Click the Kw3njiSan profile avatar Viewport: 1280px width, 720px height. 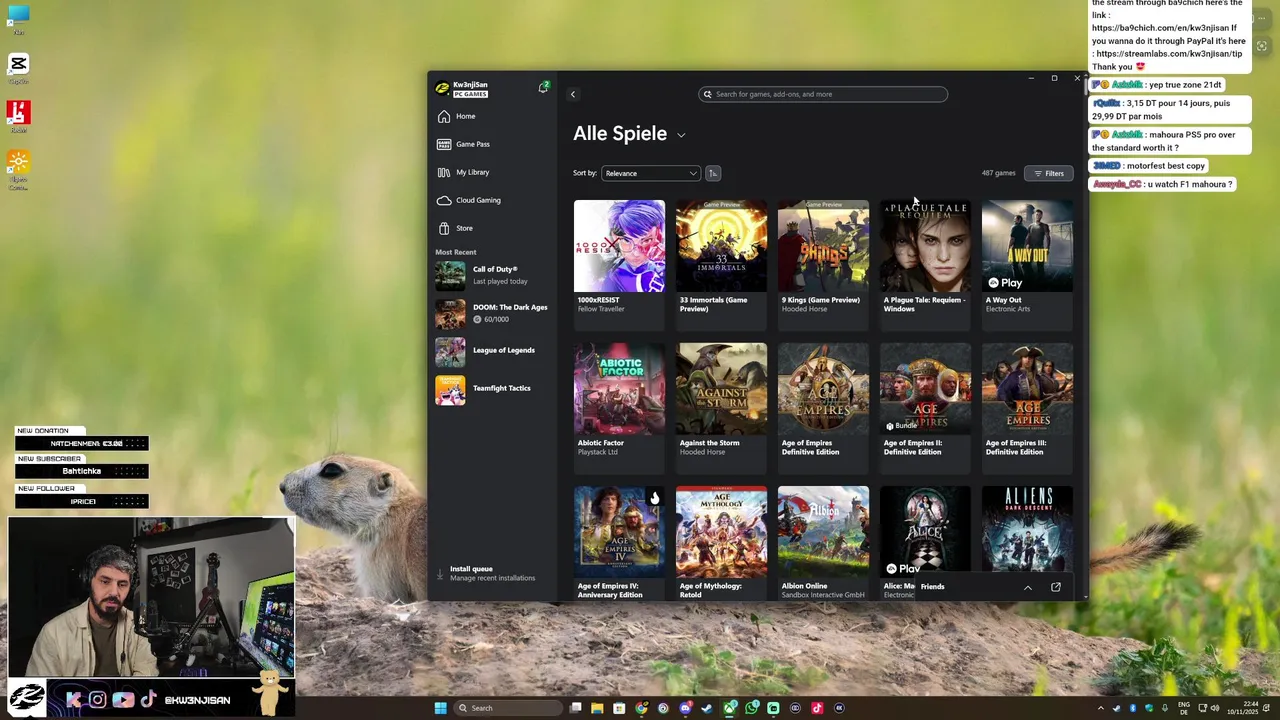click(442, 88)
